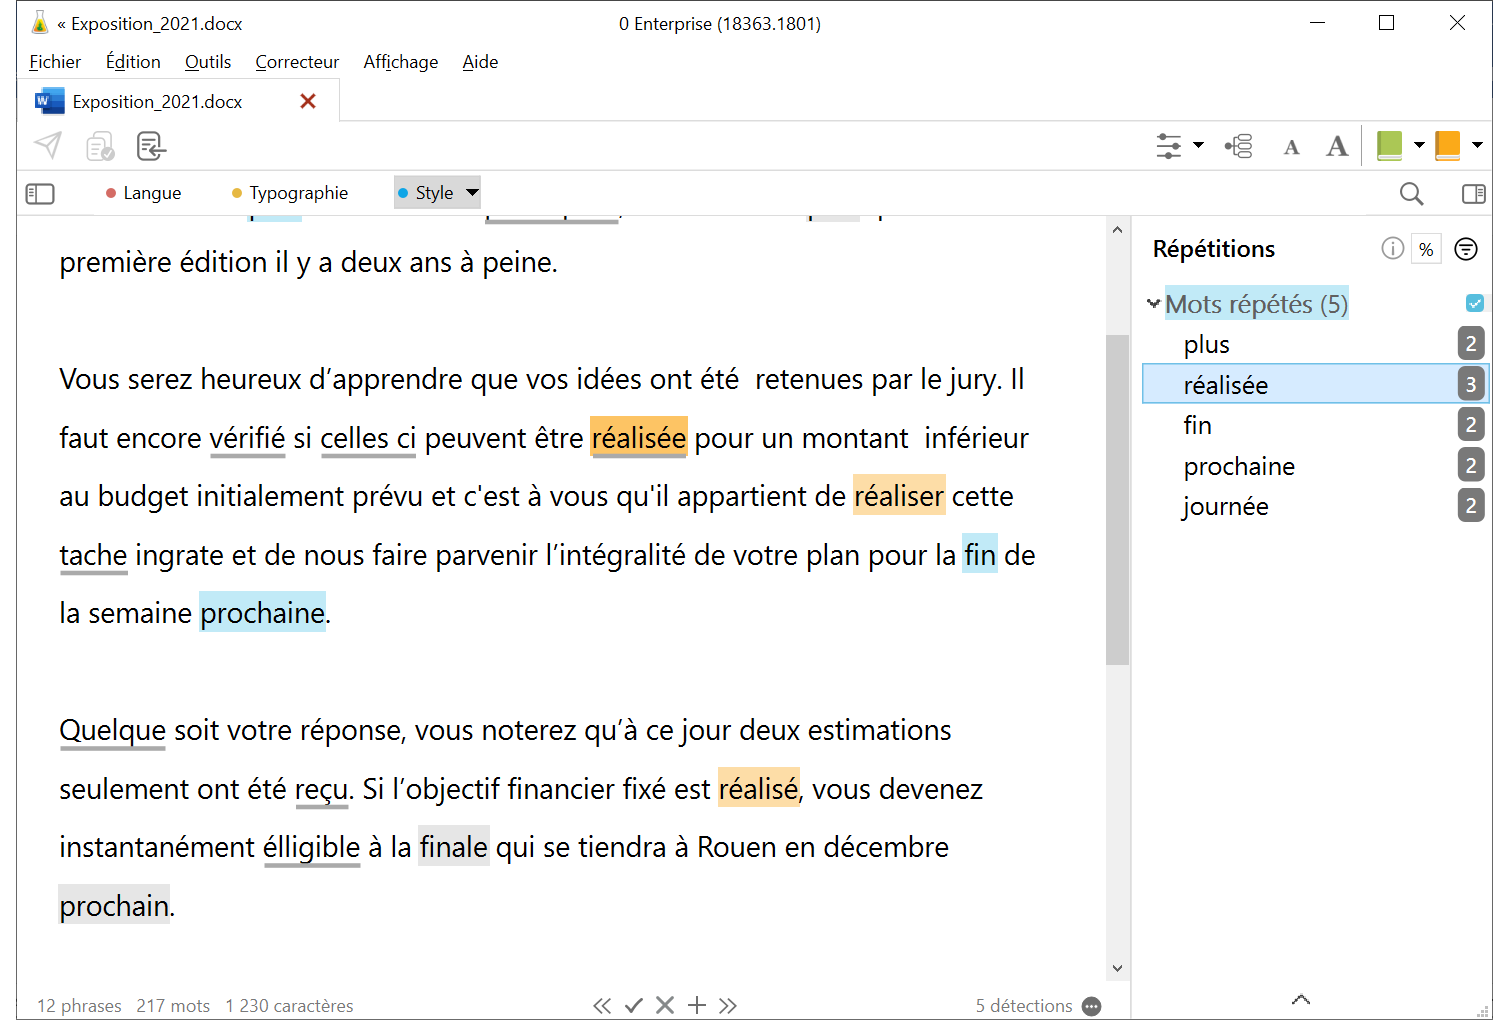Open the Style dropdown arrow
The height and width of the screenshot is (1020, 1509).
pyautogui.click(x=472, y=193)
